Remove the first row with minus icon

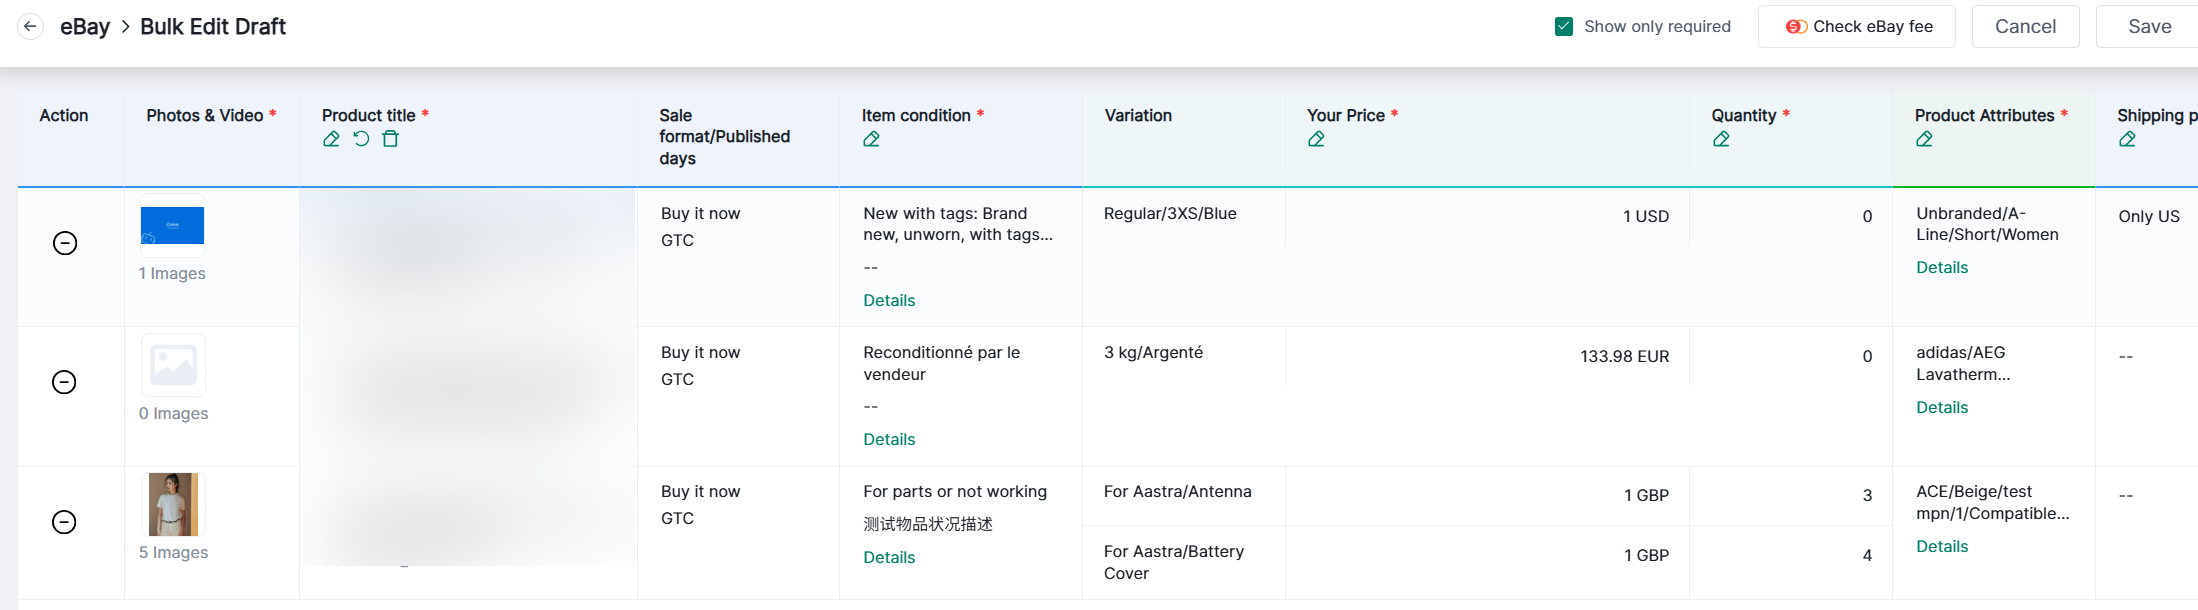click(x=65, y=243)
